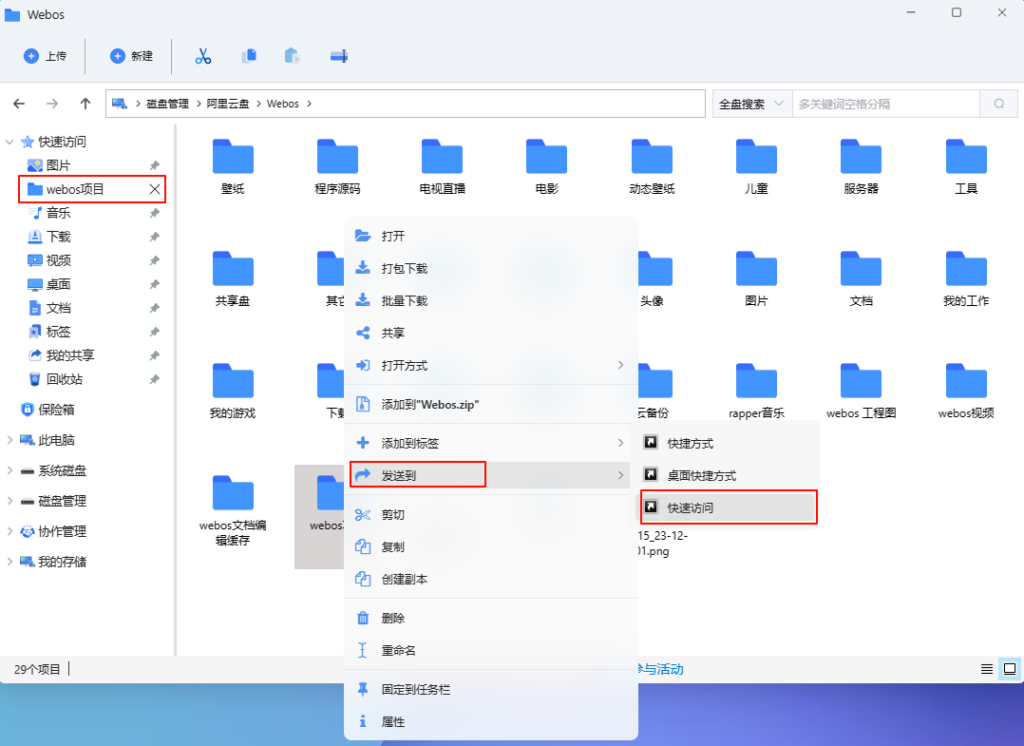Toggle list view at the bottom right

[x=988, y=669]
